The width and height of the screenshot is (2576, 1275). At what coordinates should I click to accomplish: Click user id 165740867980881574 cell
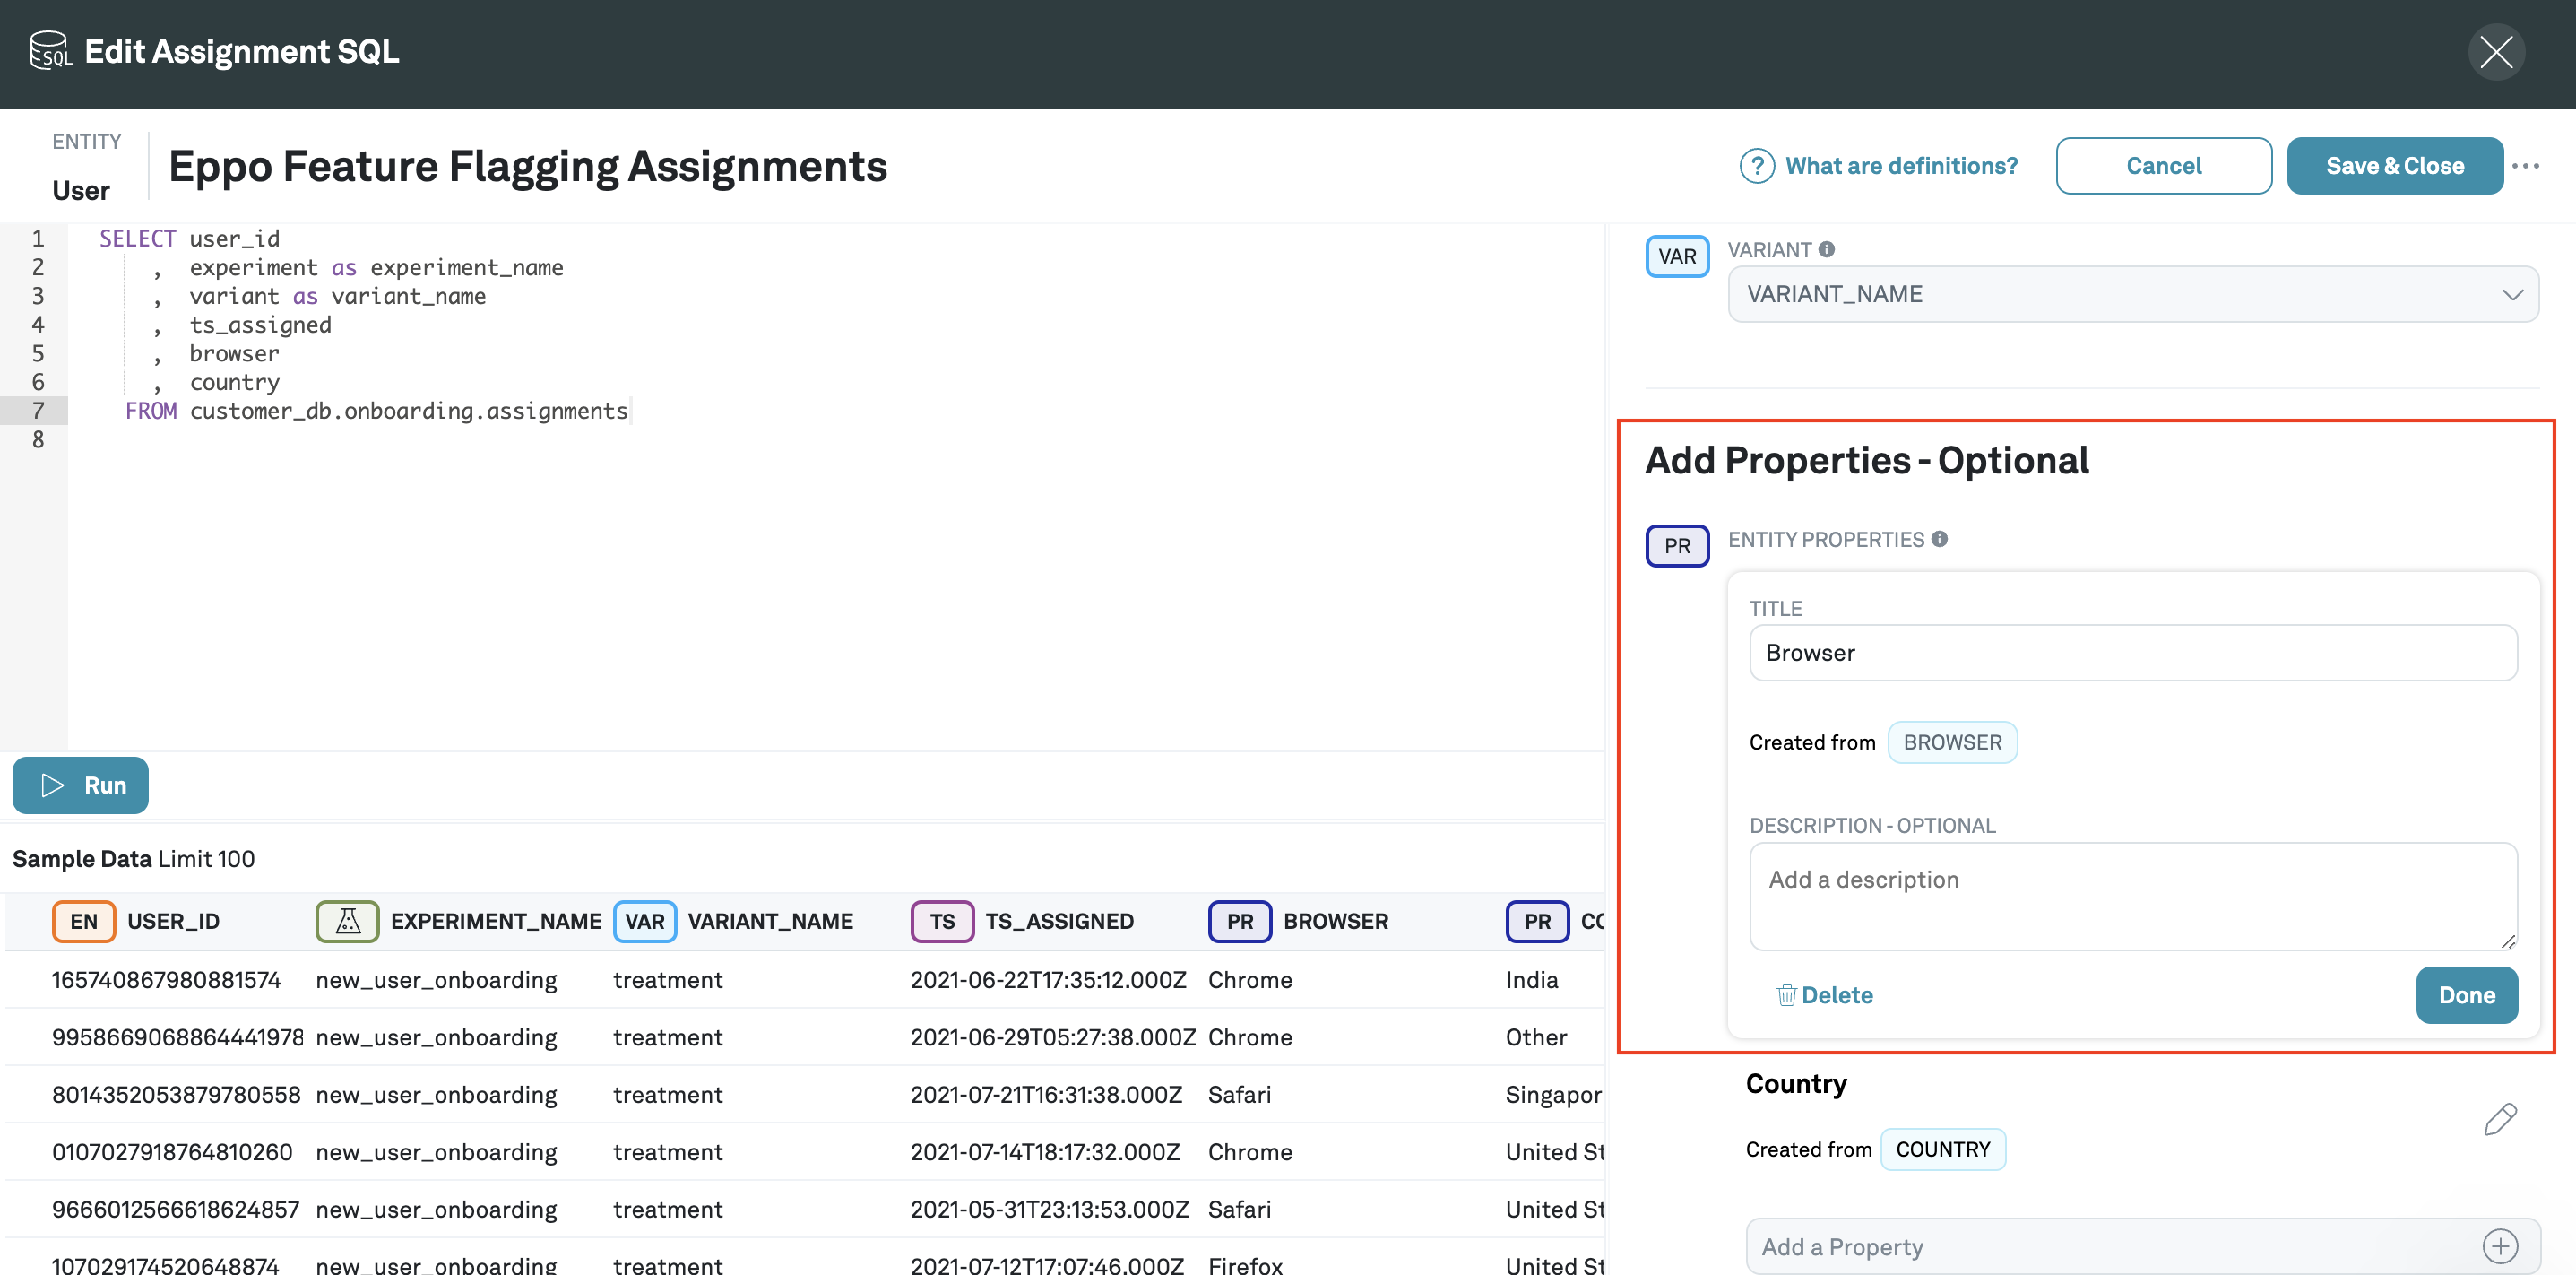(166, 980)
